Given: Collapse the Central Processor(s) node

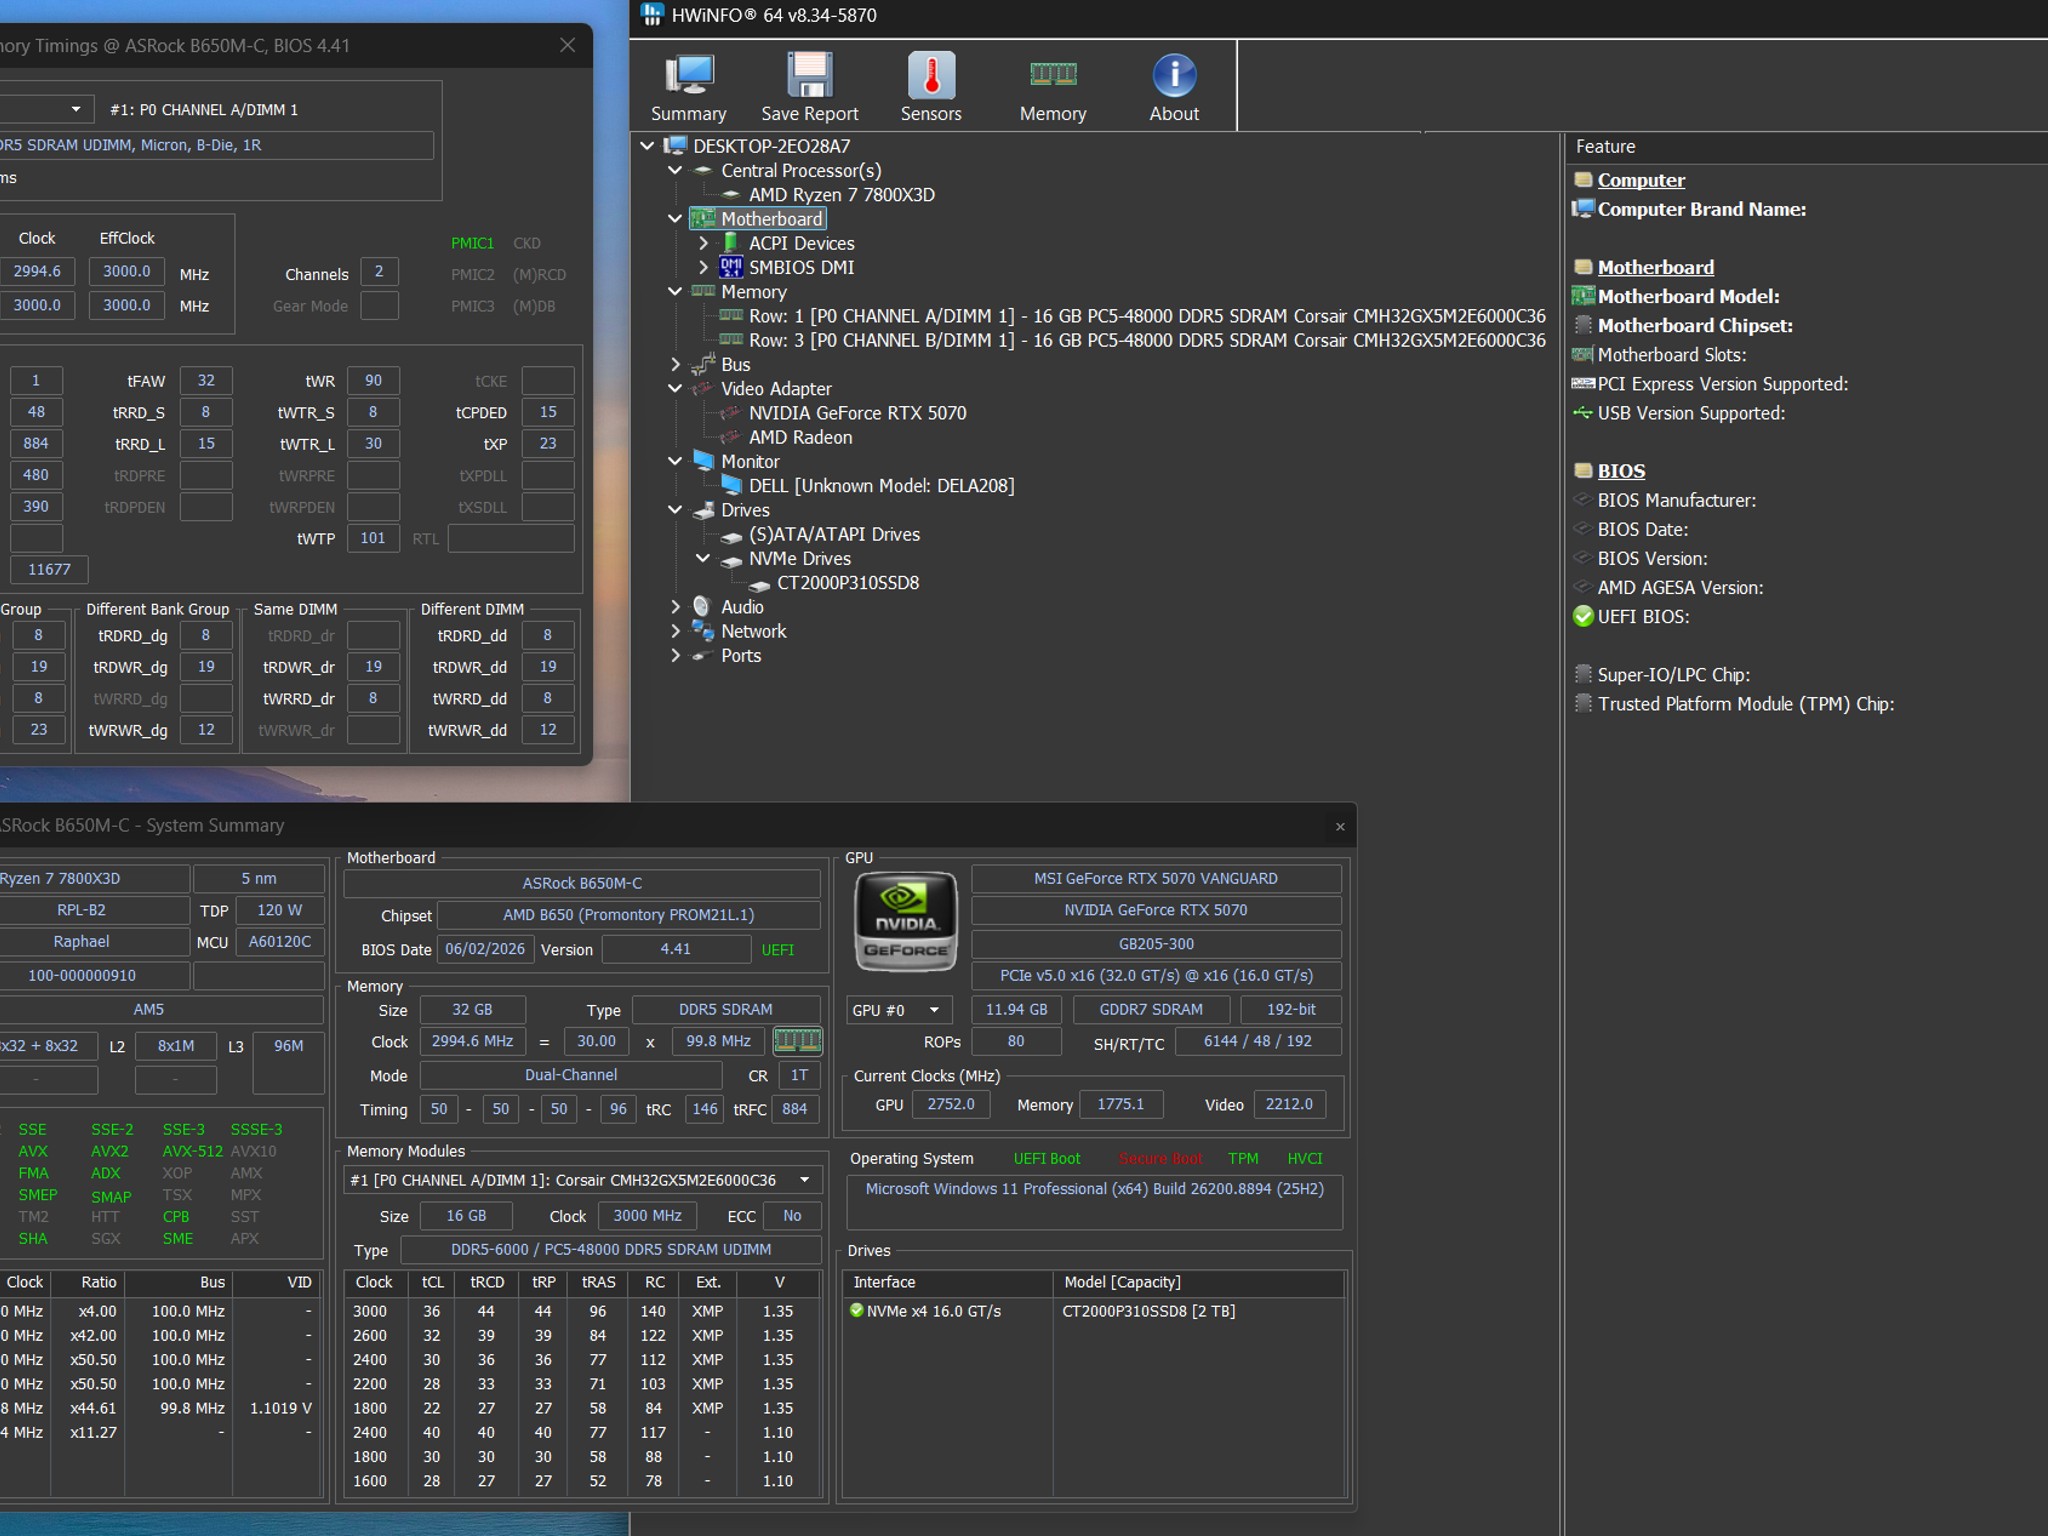Looking at the screenshot, I should (x=675, y=170).
